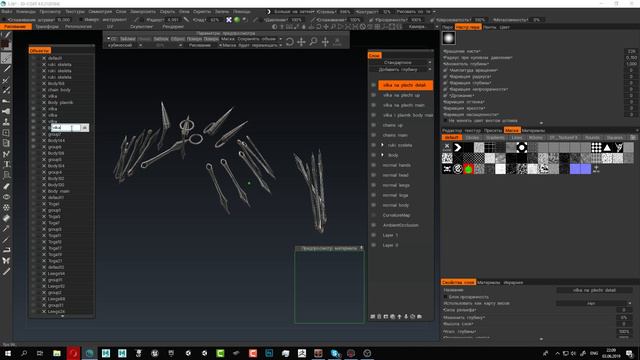Open File Explorer from taskbar
The image size is (640, 360).
57,353
